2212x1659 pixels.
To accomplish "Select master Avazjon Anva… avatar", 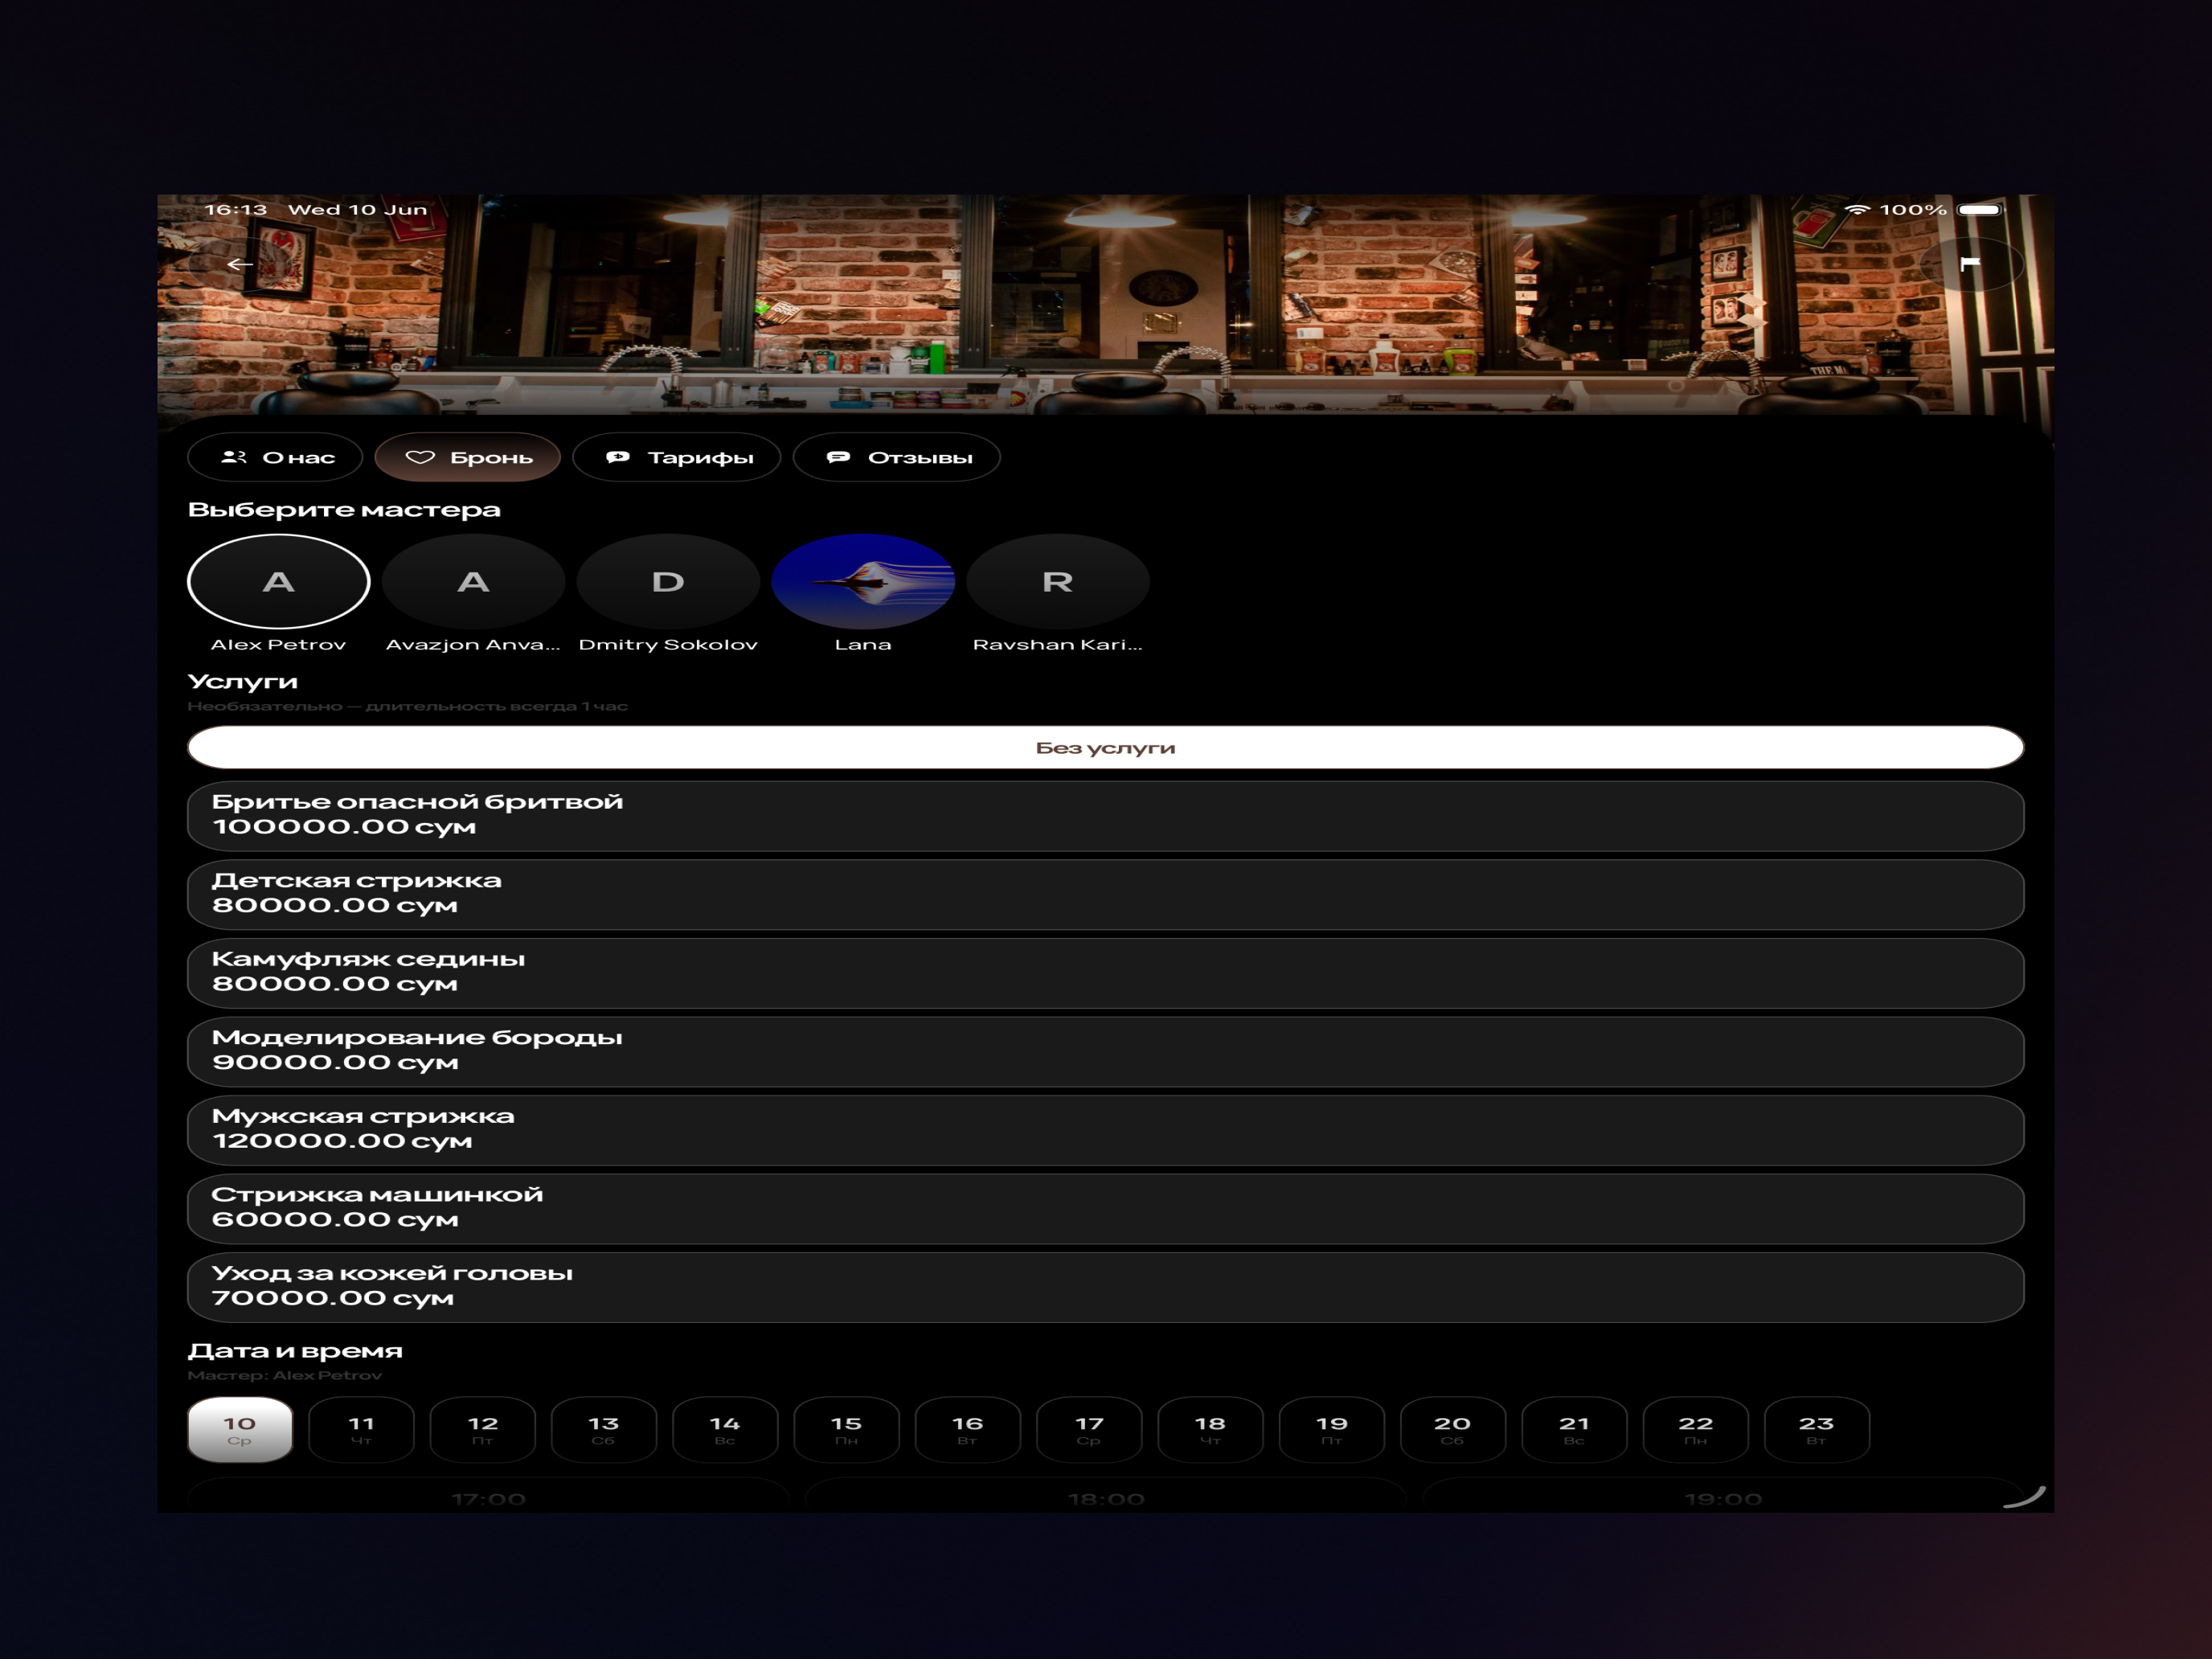I will click(x=473, y=581).
